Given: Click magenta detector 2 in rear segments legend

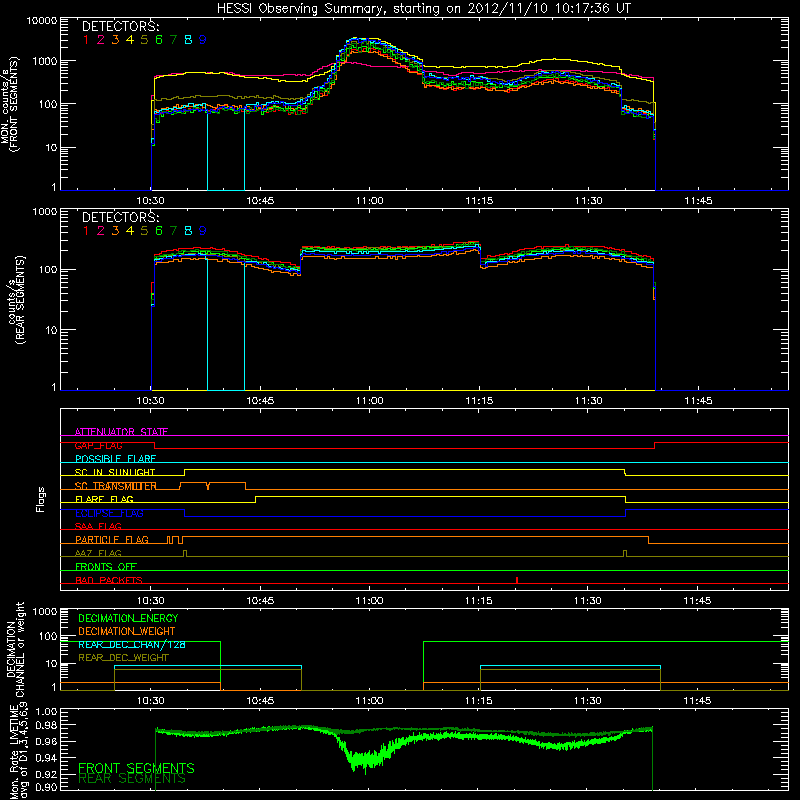Looking at the screenshot, I should 101,231.
